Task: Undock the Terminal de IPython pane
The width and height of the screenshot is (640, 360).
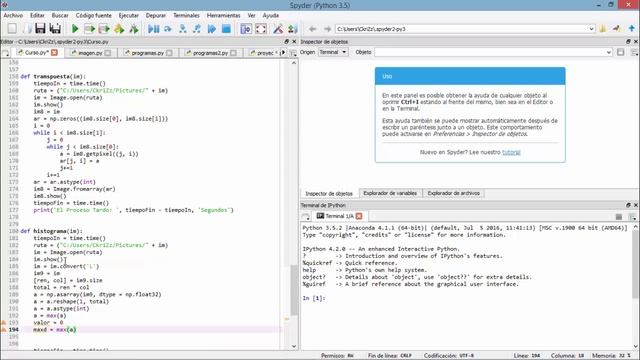Action: pos(628,205)
